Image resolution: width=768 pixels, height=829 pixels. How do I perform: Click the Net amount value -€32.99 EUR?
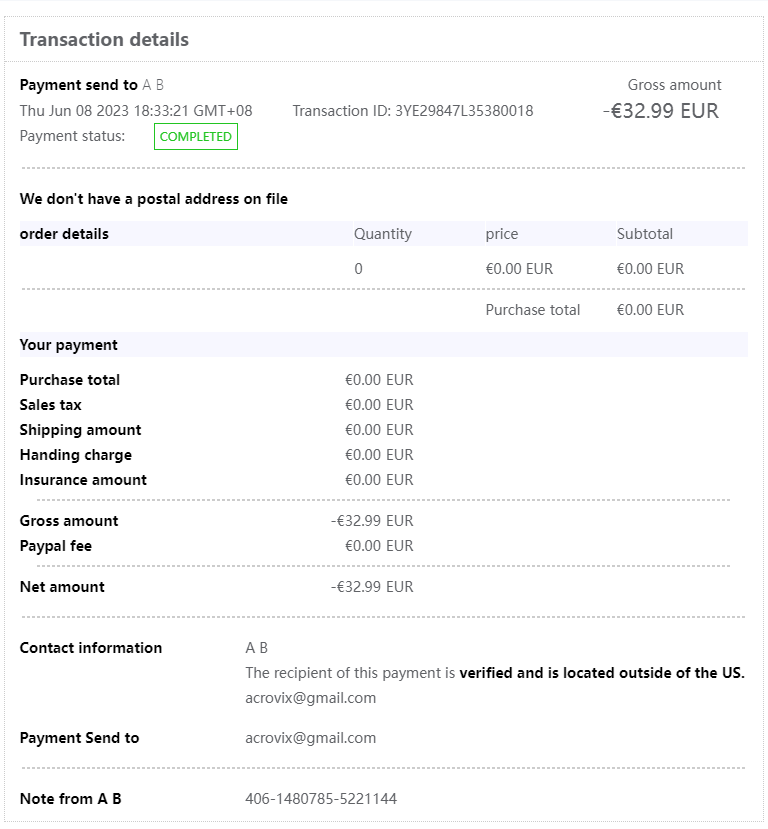372,587
